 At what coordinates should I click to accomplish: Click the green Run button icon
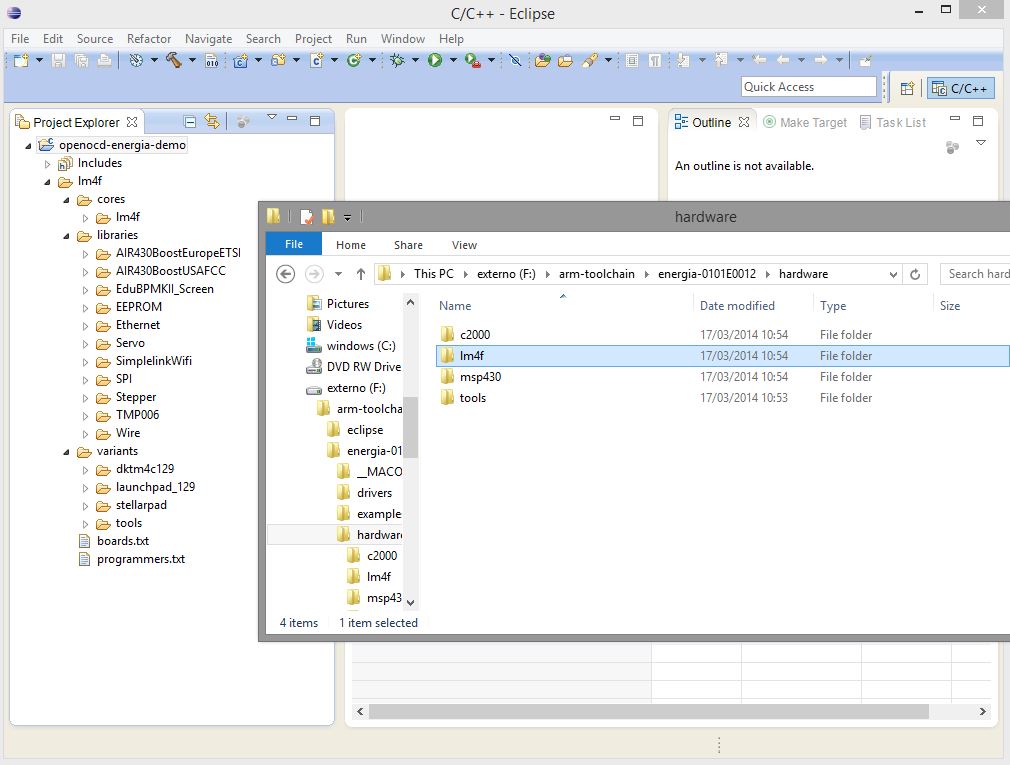point(435,61)
